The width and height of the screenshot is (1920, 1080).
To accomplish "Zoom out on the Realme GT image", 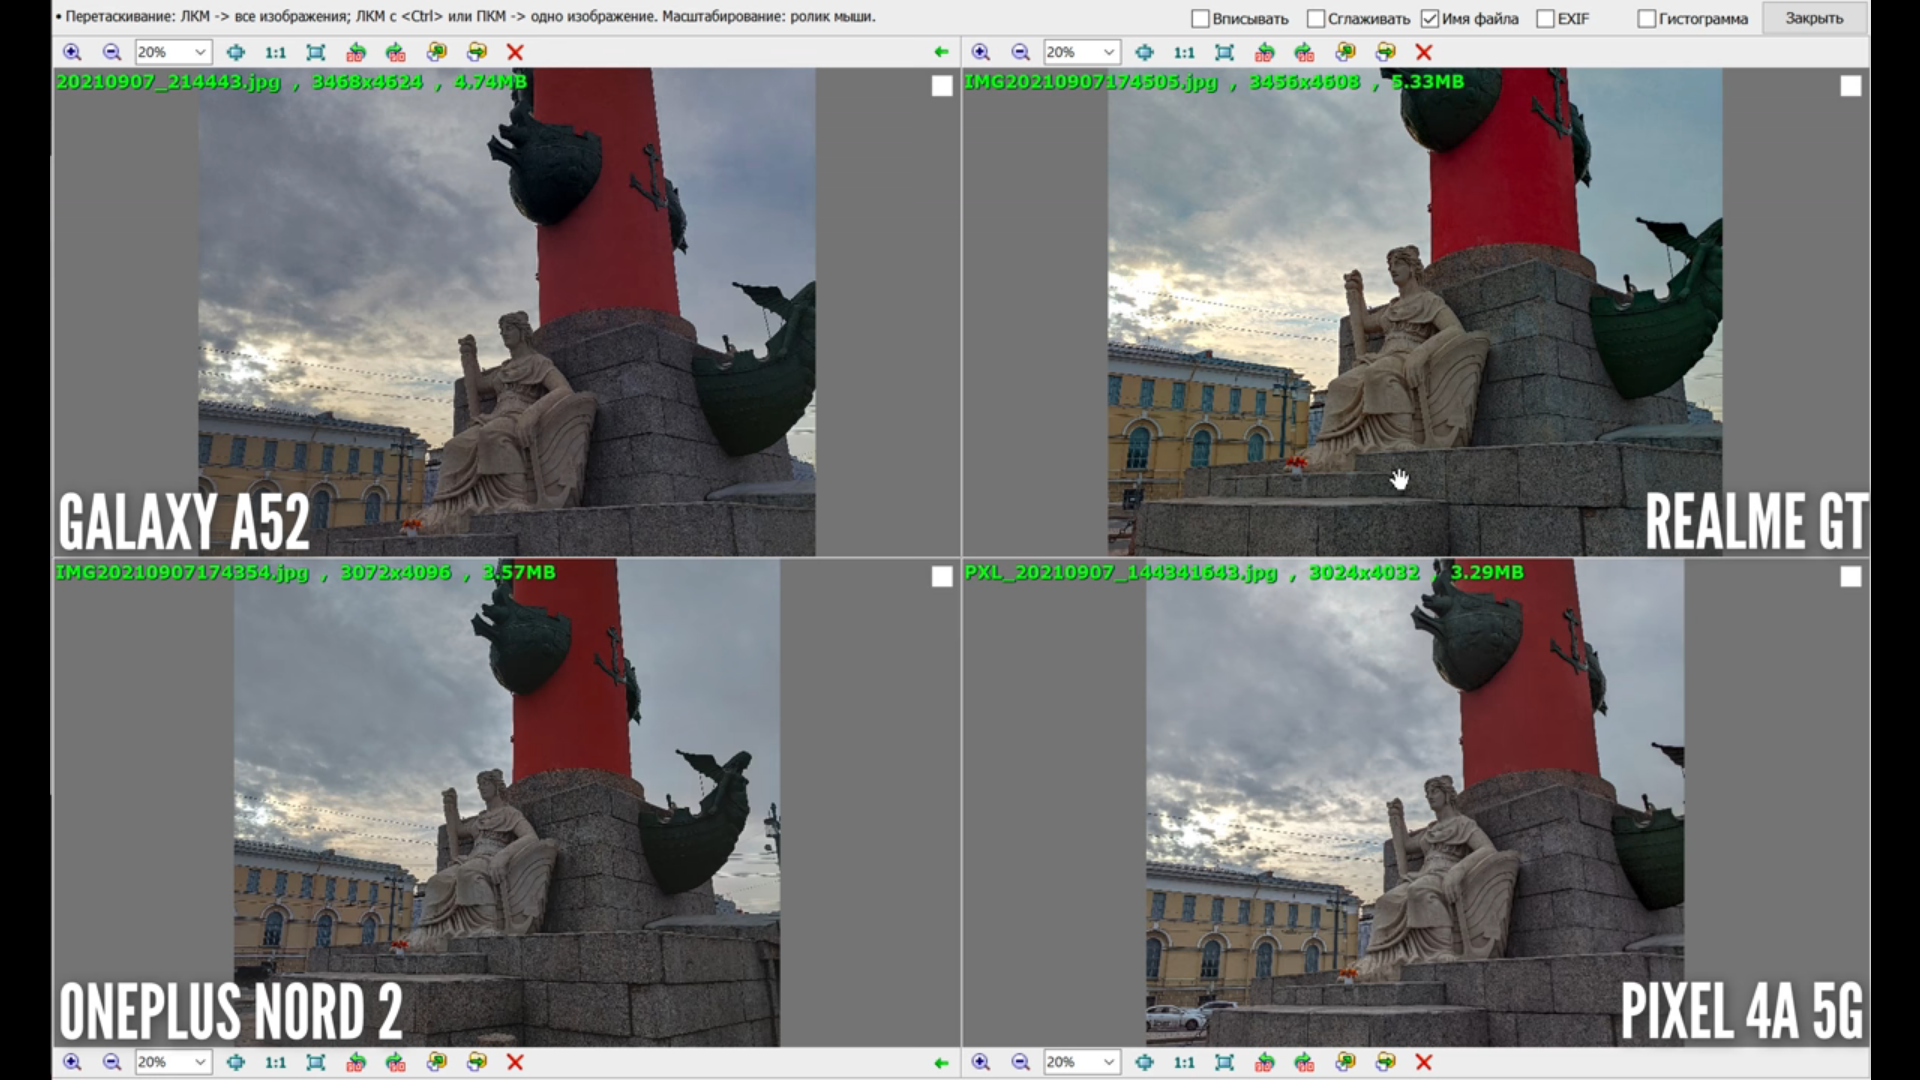I will click(1020, 52).
